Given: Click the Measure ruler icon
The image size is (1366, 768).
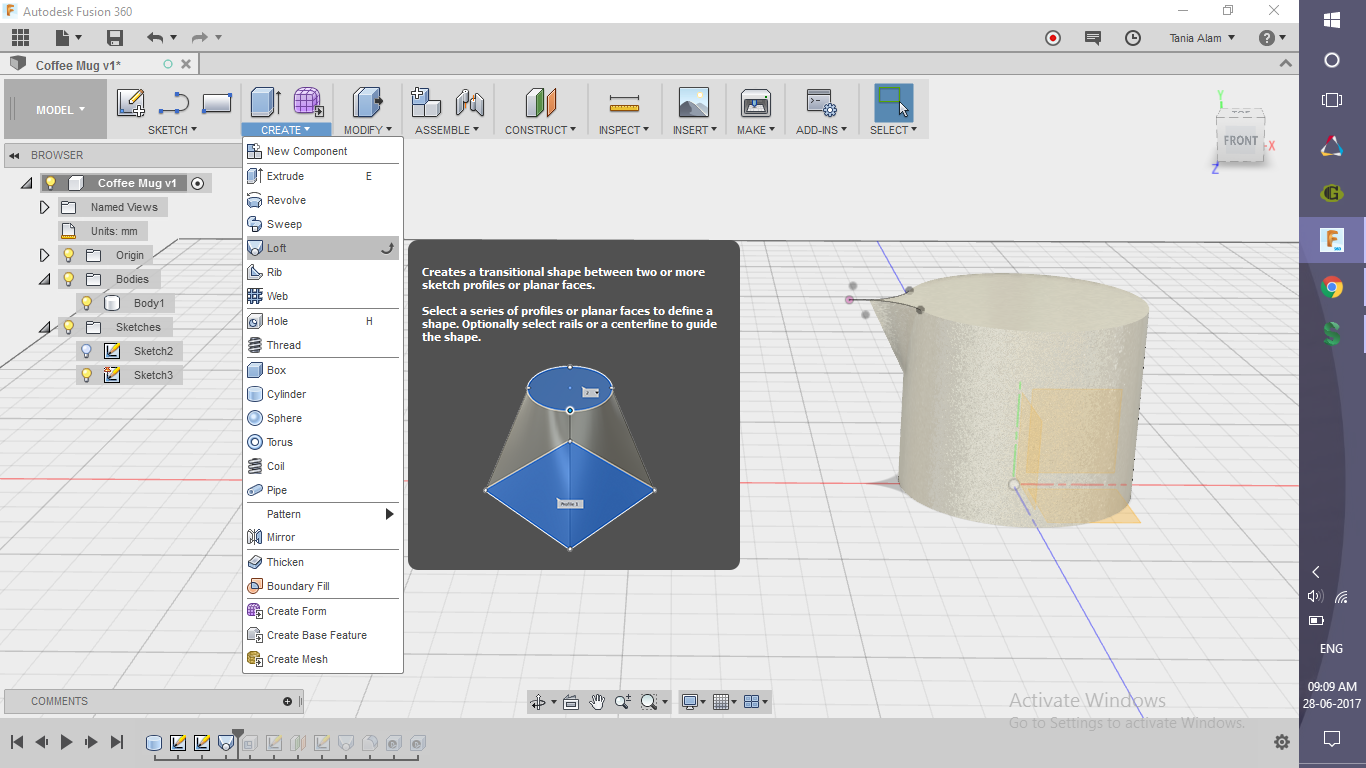Looking at the screenshot, I should pyautogui.click(x=624, y=102).
